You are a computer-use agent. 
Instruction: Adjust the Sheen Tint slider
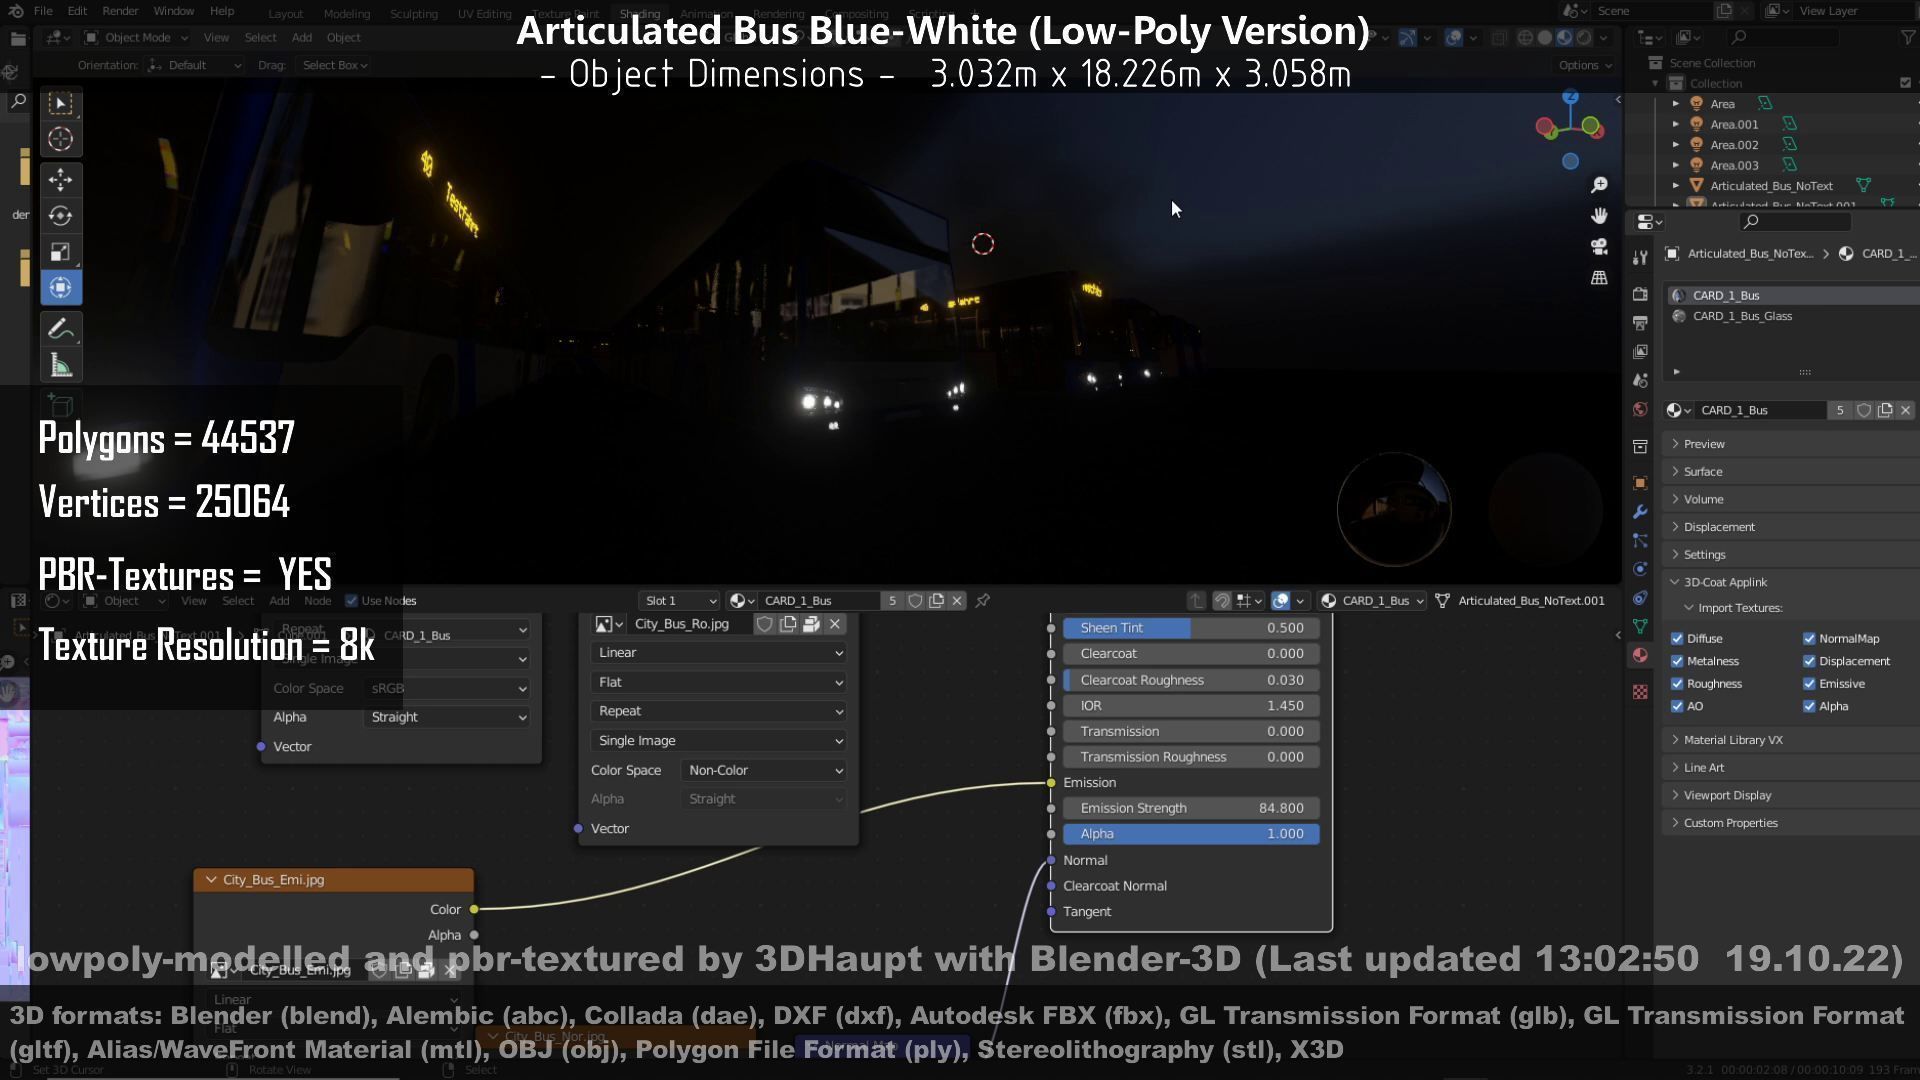1191,628
